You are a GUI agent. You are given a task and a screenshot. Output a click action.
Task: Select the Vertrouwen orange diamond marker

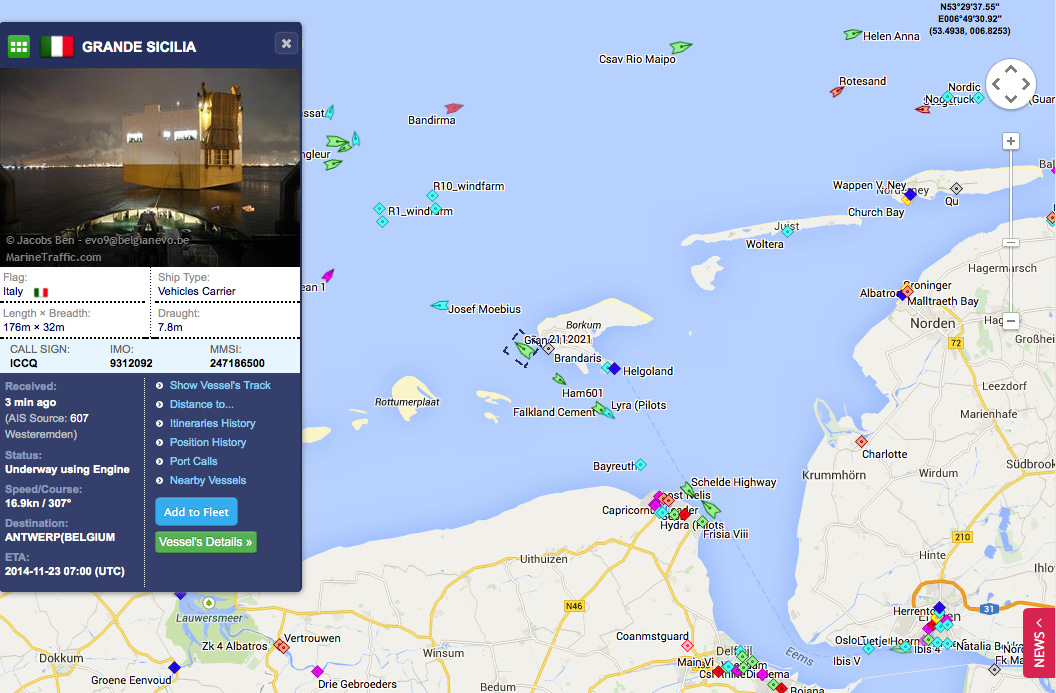point(281,646)
